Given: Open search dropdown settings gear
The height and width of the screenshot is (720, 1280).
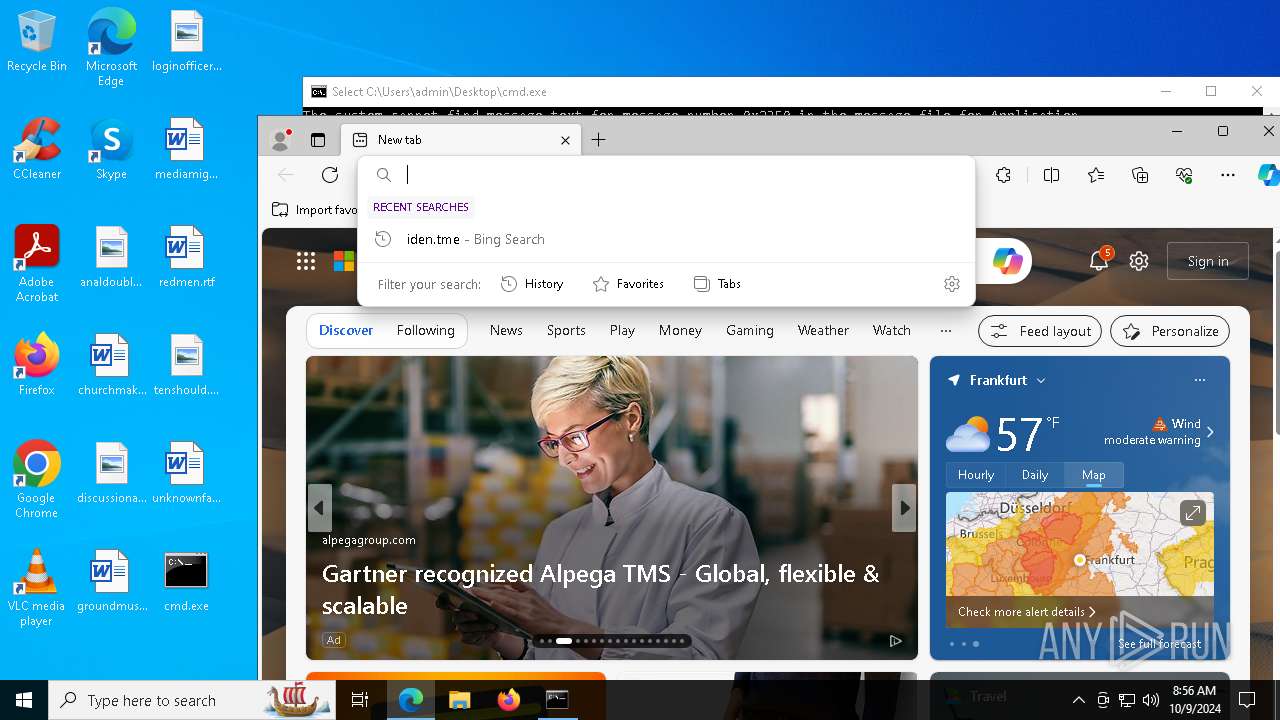Looking at the screenshot, I should (x=952, y=284).
